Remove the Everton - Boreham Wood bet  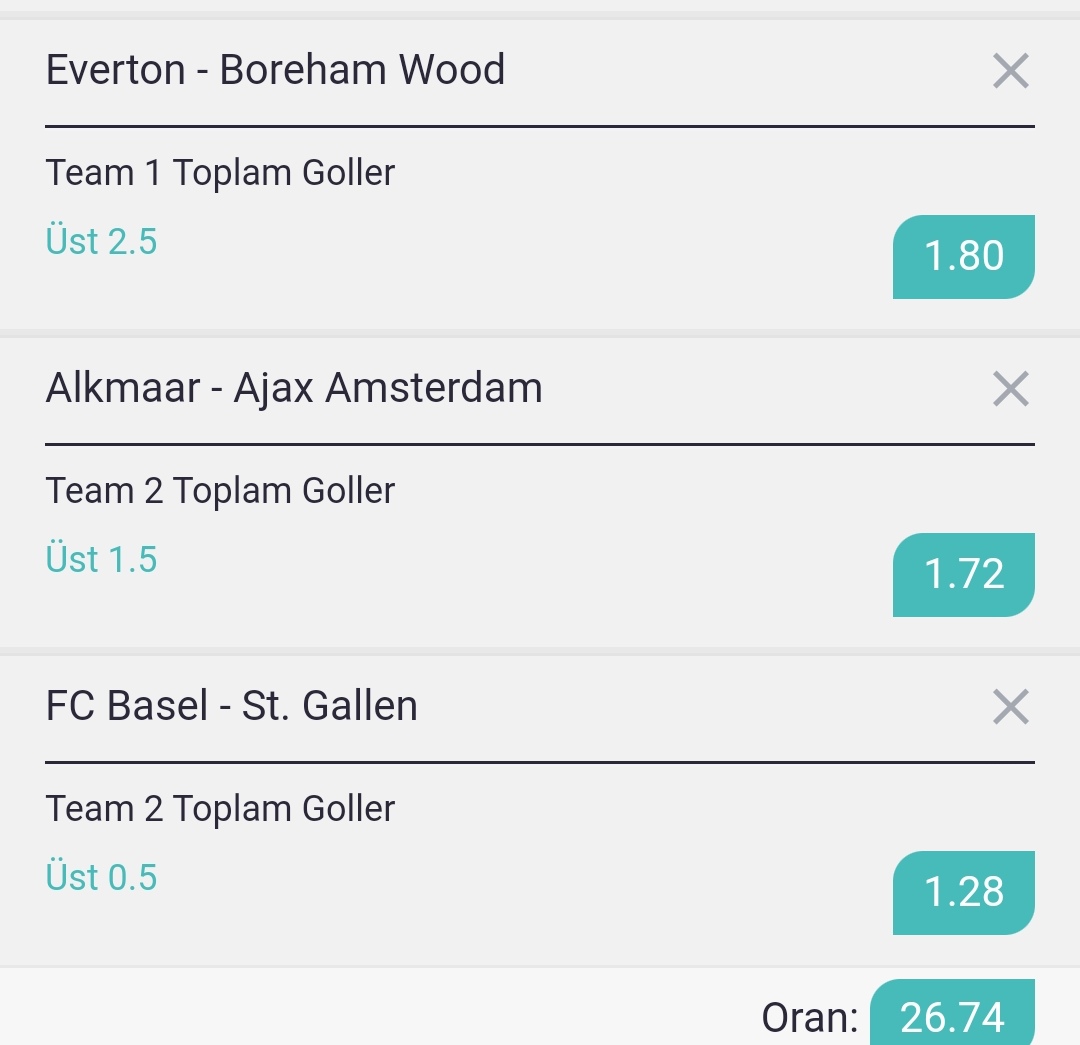1010,71
